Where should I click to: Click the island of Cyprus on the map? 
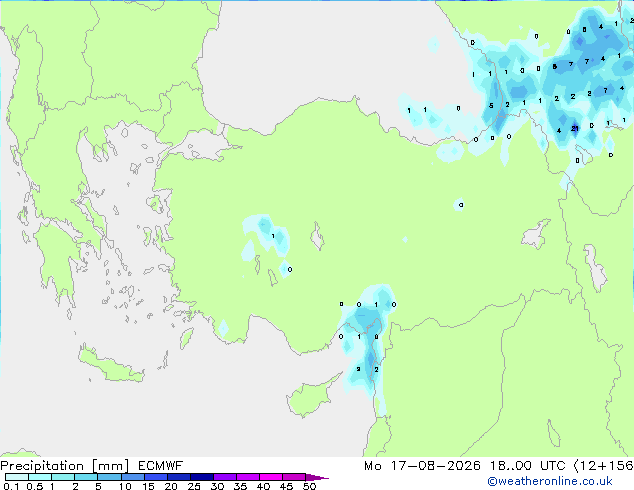311,396
